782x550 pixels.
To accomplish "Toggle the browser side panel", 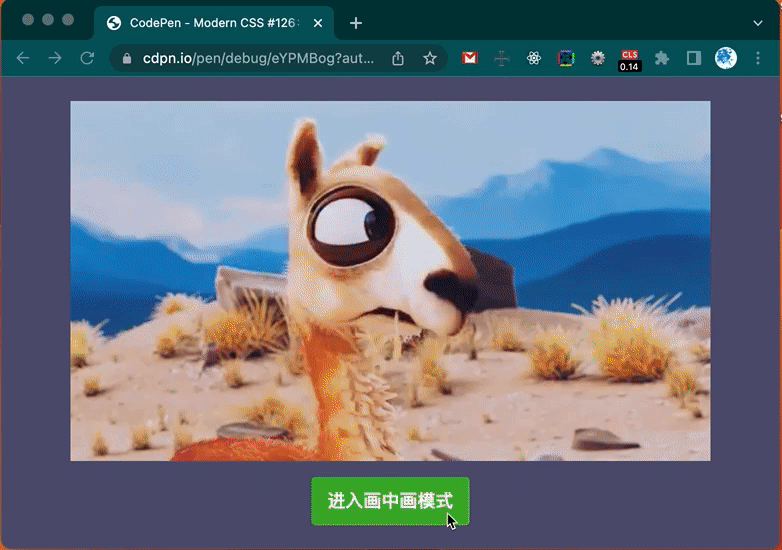I will pos(694,58).
